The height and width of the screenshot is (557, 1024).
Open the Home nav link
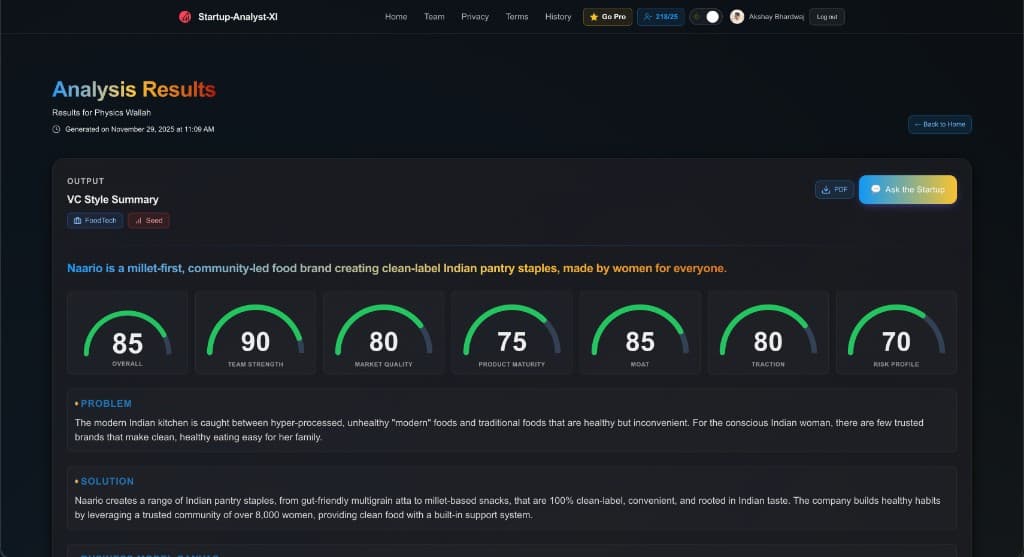[396, 17]
